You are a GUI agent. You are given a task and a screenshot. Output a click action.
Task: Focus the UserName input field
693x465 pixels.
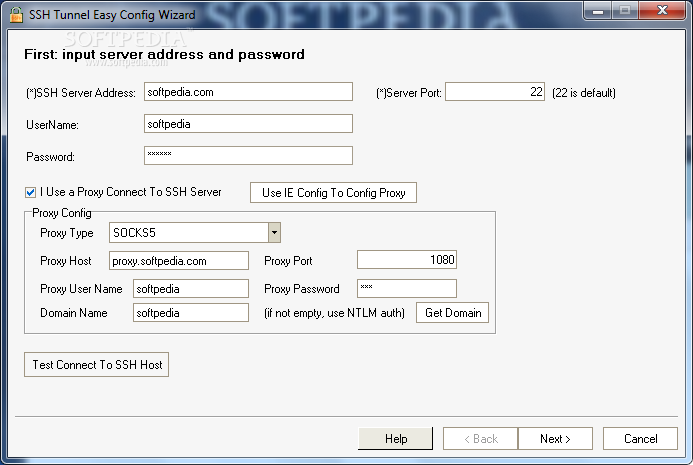pos(248,124)
